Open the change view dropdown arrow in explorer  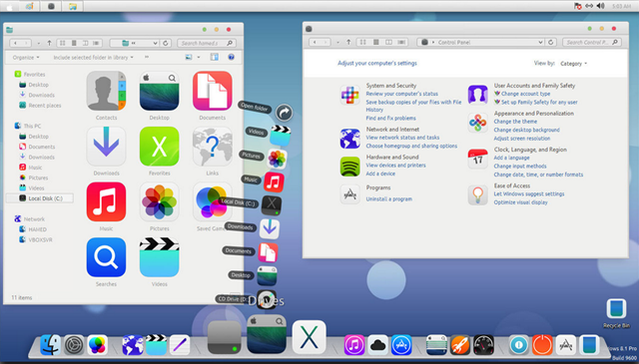point(198,57)
